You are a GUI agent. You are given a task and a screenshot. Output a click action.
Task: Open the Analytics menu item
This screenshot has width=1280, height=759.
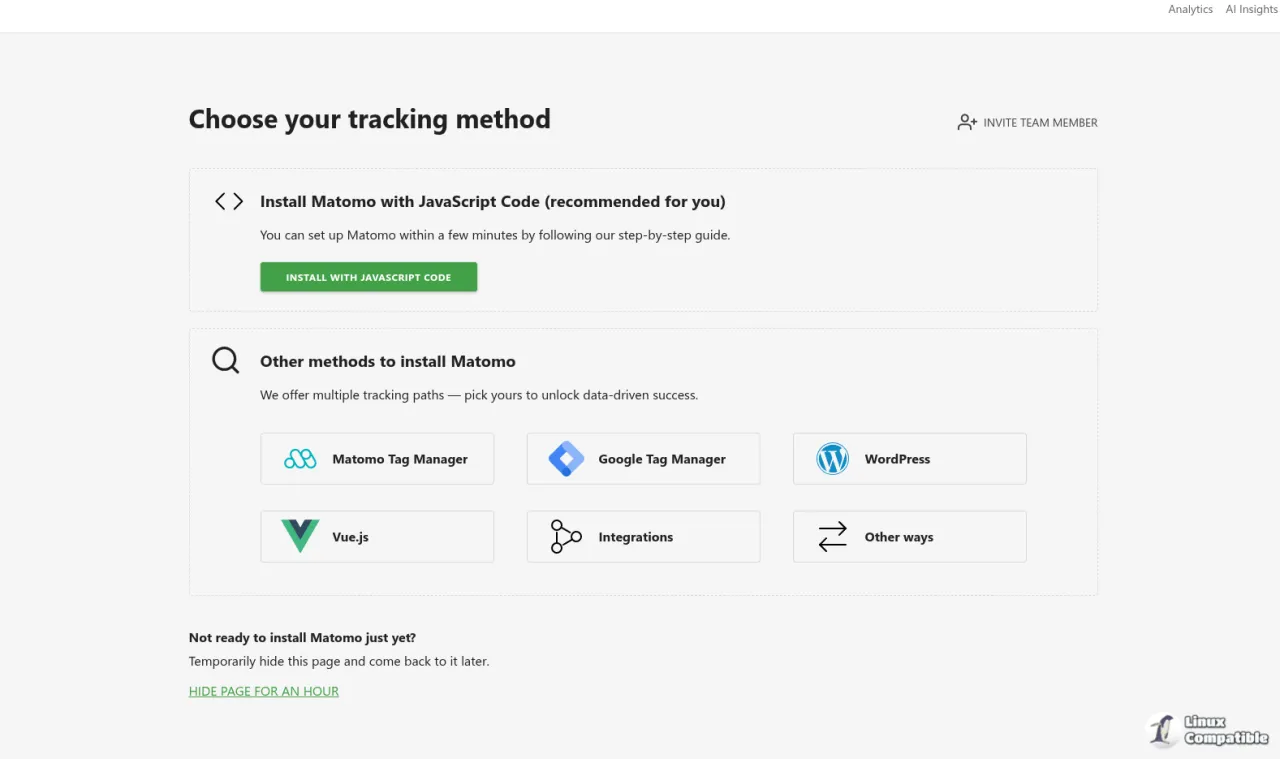click(x=1190, y=9)
